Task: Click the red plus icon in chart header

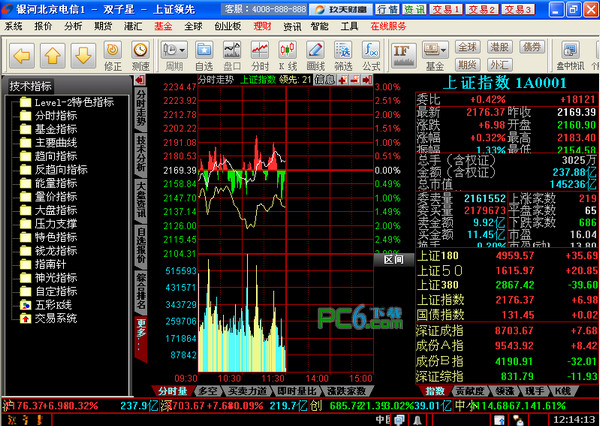Action: tap(343, 80)
